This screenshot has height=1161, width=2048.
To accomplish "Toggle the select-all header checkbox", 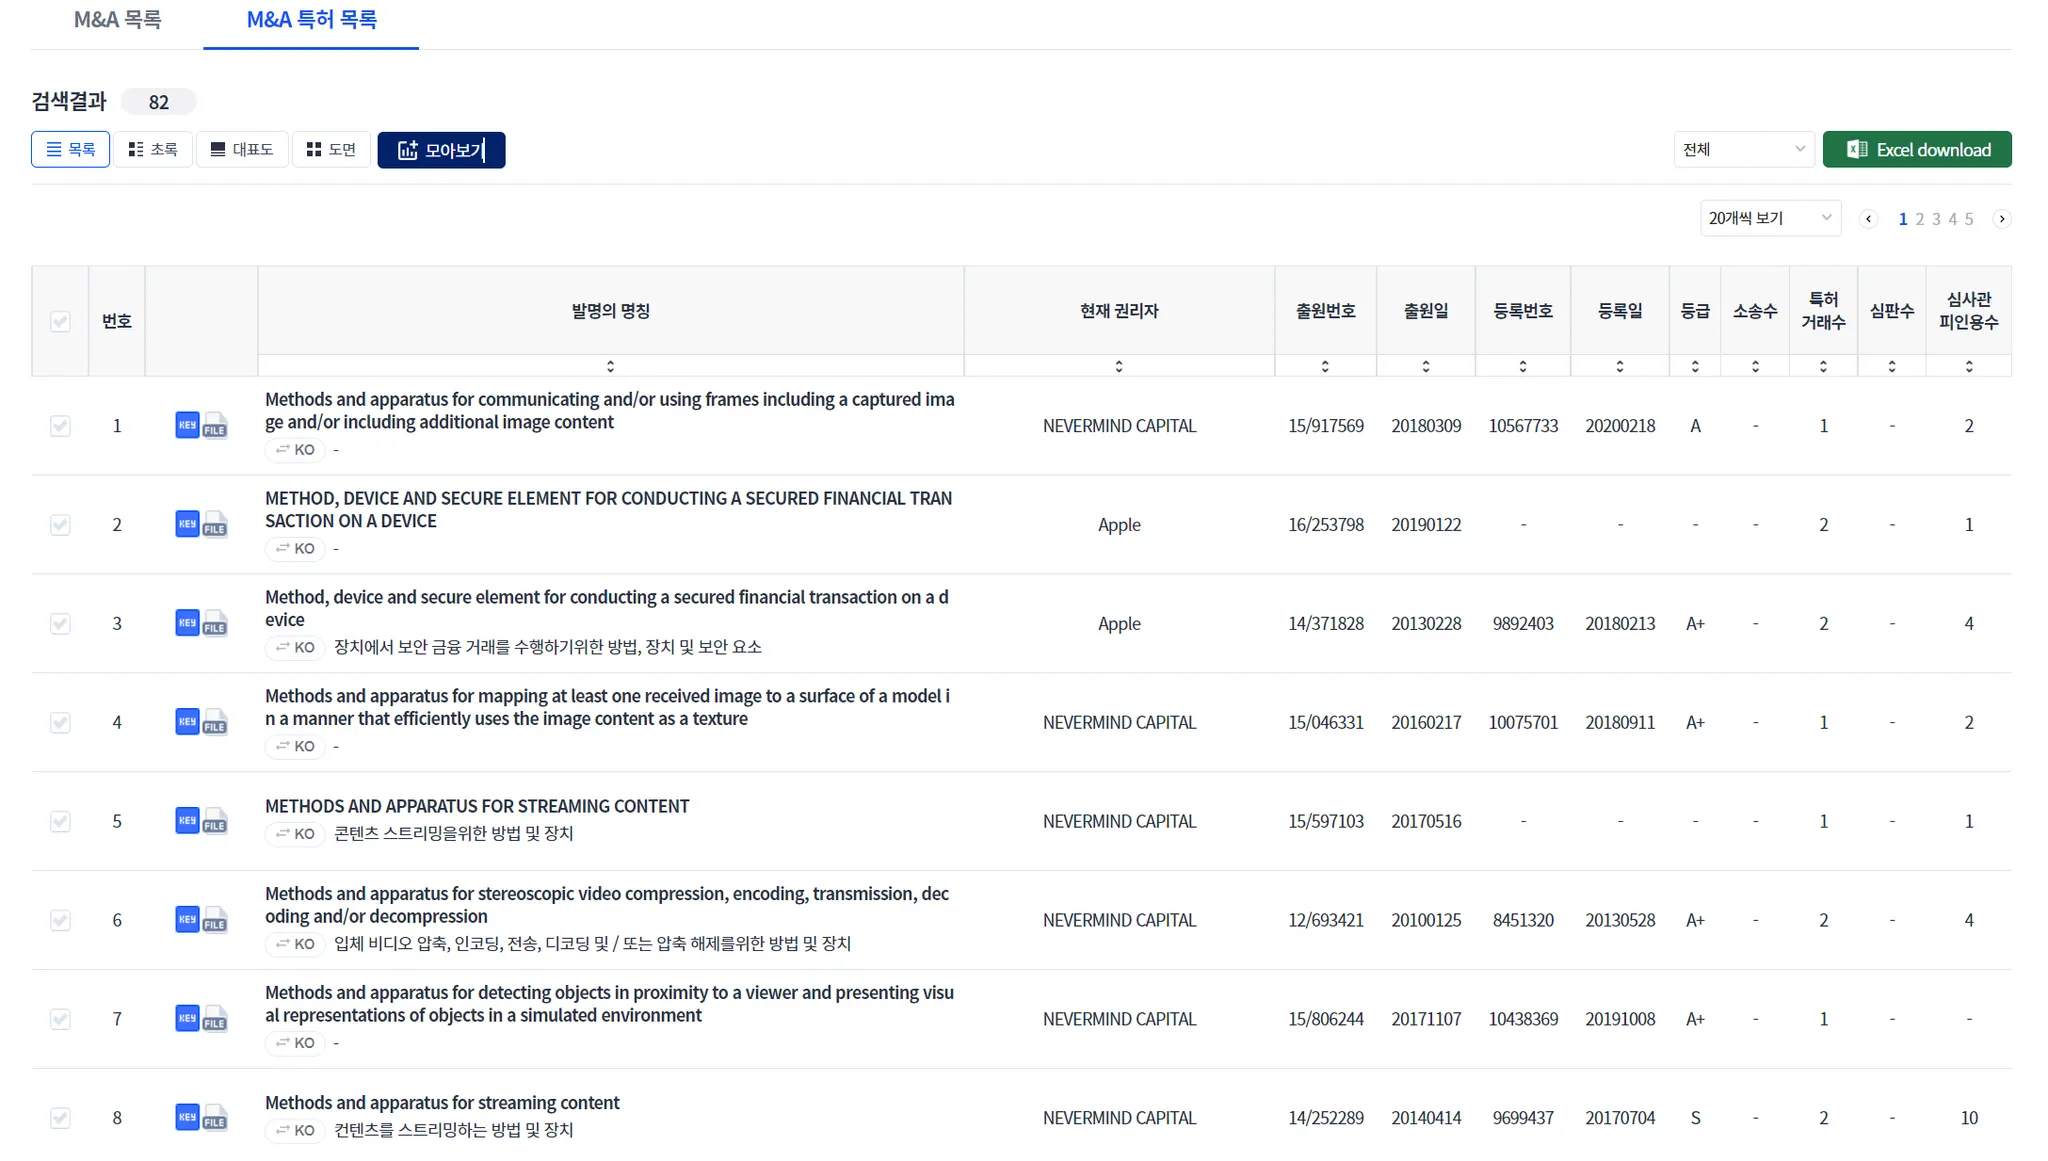I will click(60, 321).
